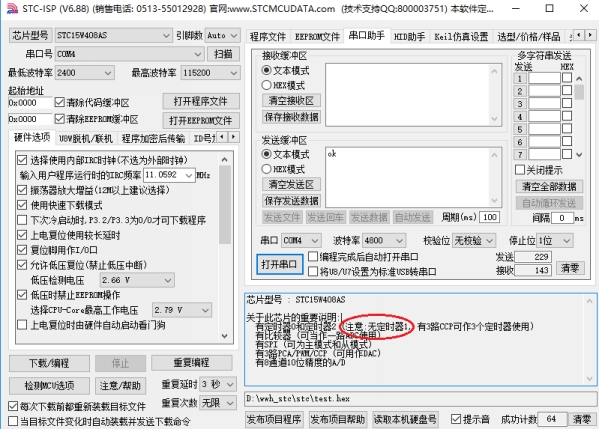Click up arrow of multi-string send list
Screen dimensions: 599x429
pos(579,79)
